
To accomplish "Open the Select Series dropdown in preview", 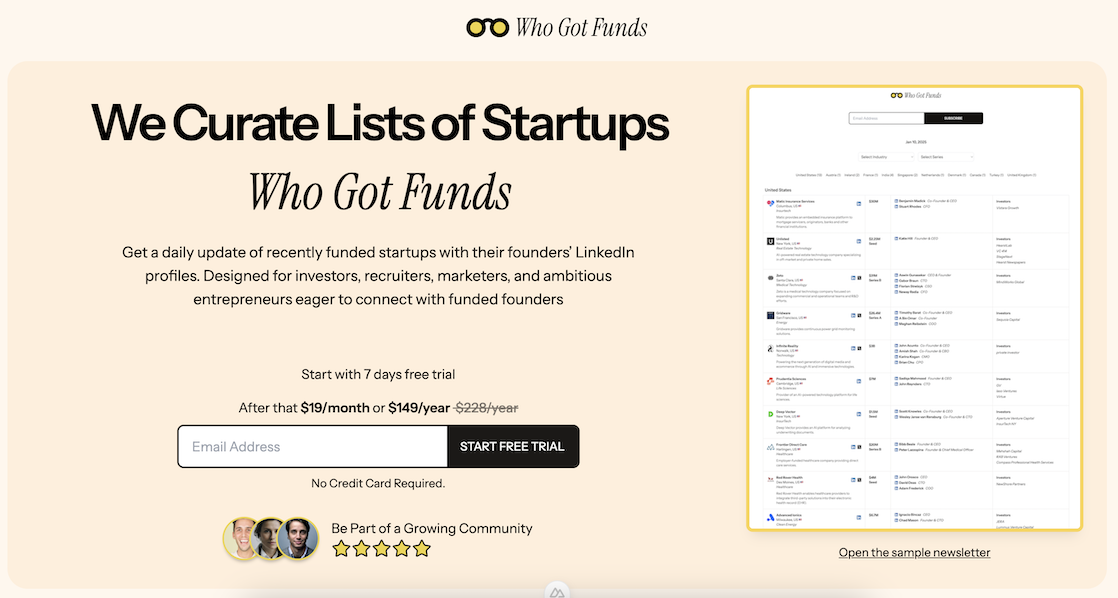I will (946, 157).
